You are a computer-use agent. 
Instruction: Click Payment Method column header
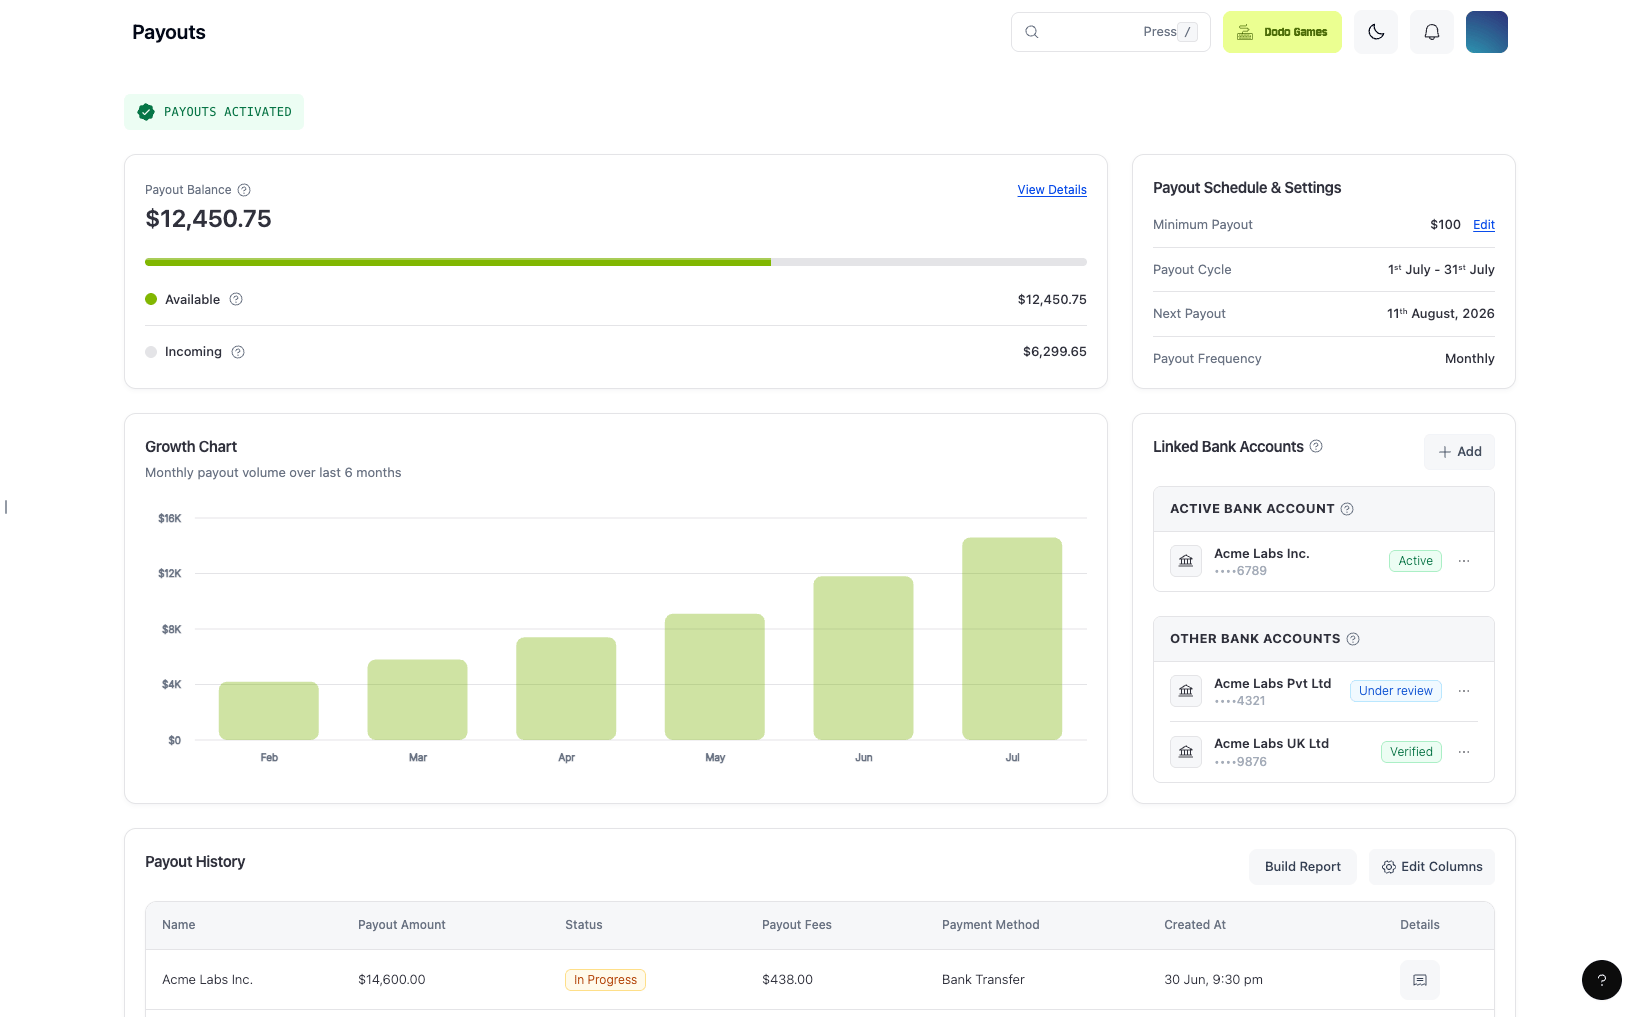[991, 925]
